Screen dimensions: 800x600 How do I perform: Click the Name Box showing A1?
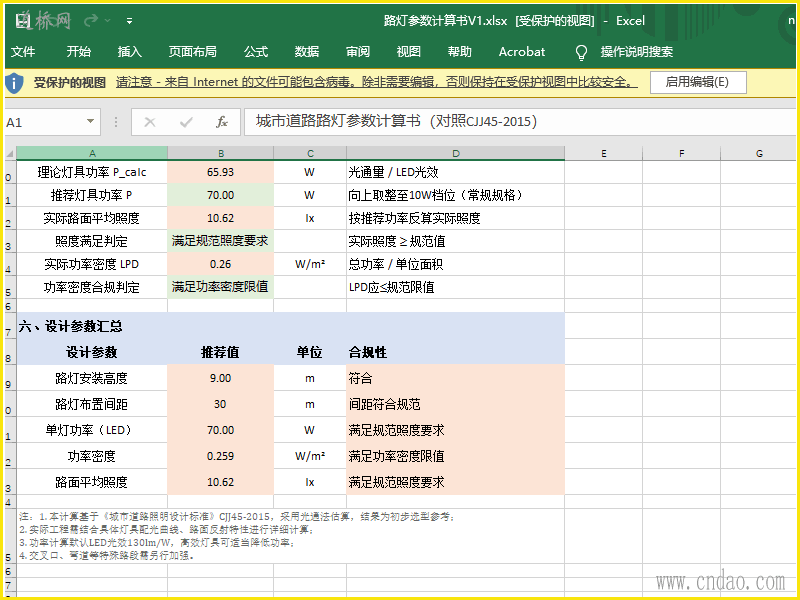[x=44, y=122]
